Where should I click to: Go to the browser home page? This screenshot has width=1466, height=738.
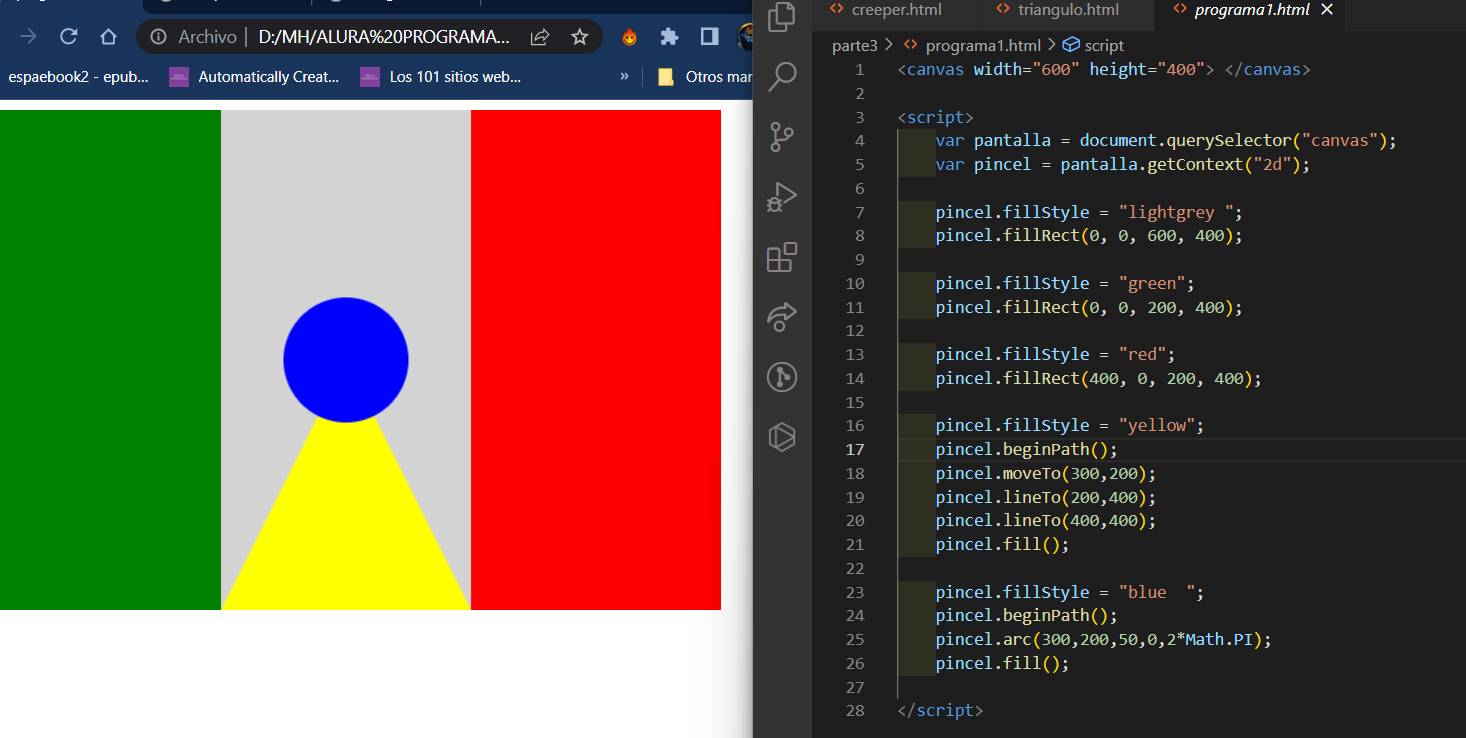tap(109, 37)
